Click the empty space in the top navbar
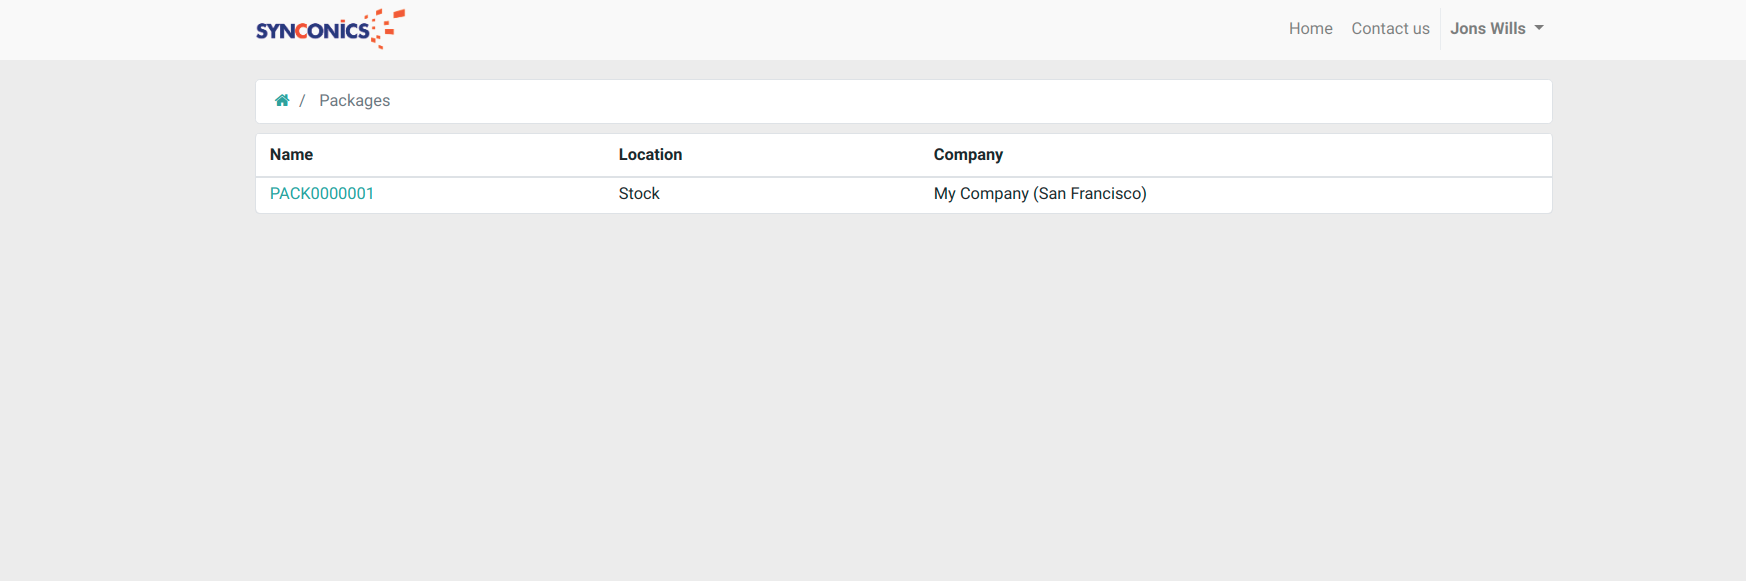The width and height of the screenshot is (1746, 581). pyautogui.click(x=800, y=29)
